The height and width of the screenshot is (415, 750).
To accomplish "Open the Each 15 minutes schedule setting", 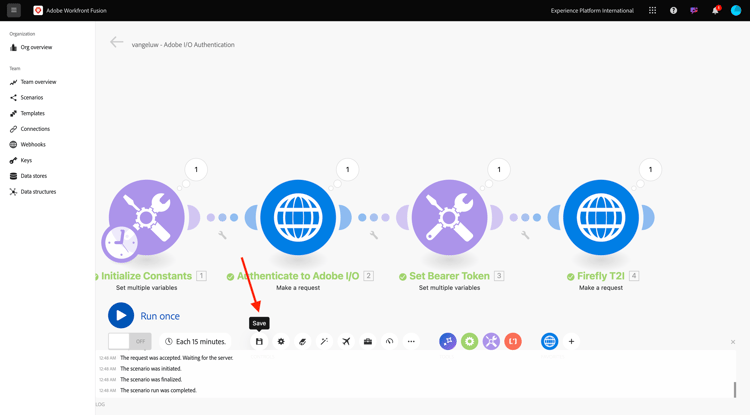I will [x=195, y=341].
